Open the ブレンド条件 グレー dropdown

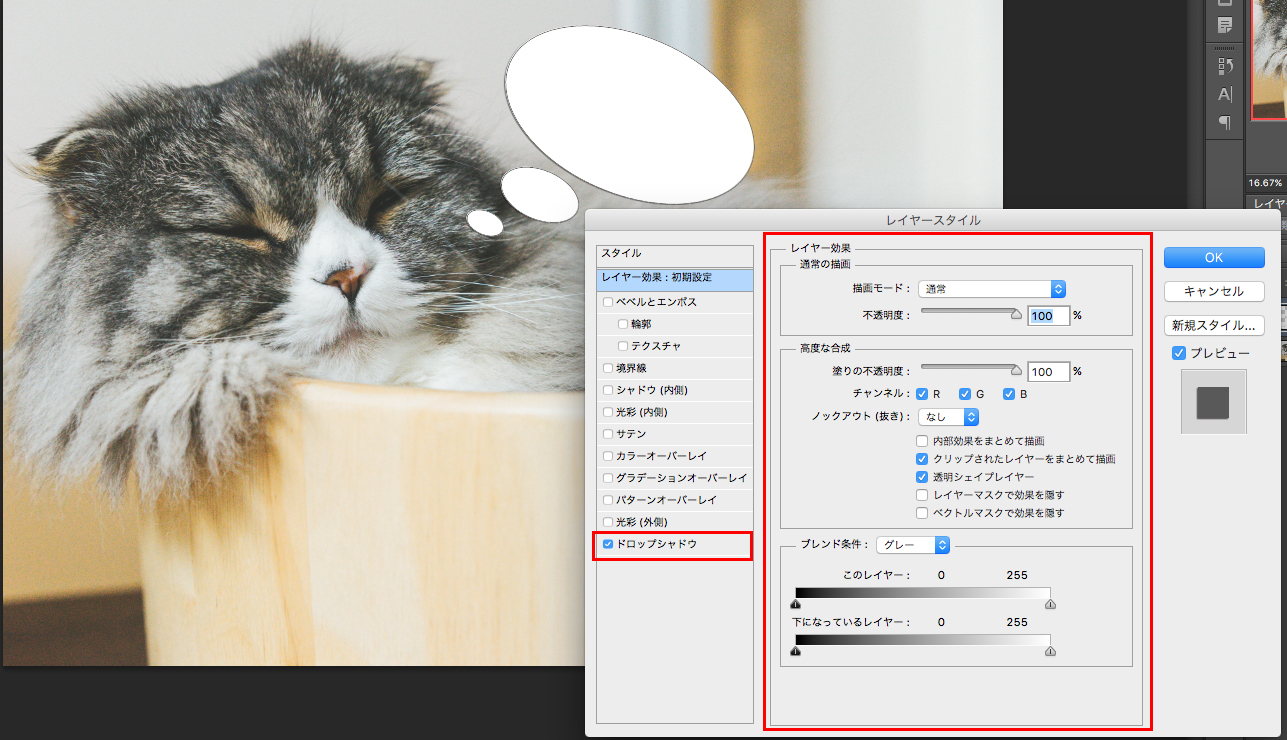pos(913,545)
